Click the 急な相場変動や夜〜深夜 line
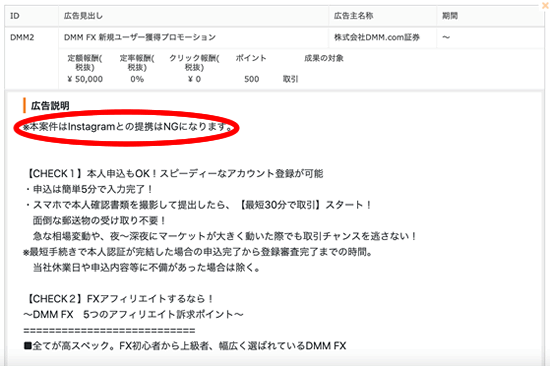The image size is (550, 366). (x=224, y=236)
